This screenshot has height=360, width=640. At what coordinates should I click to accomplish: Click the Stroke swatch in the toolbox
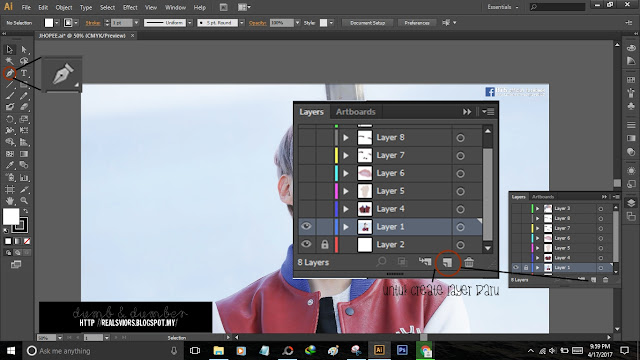[x=21, y=225]
